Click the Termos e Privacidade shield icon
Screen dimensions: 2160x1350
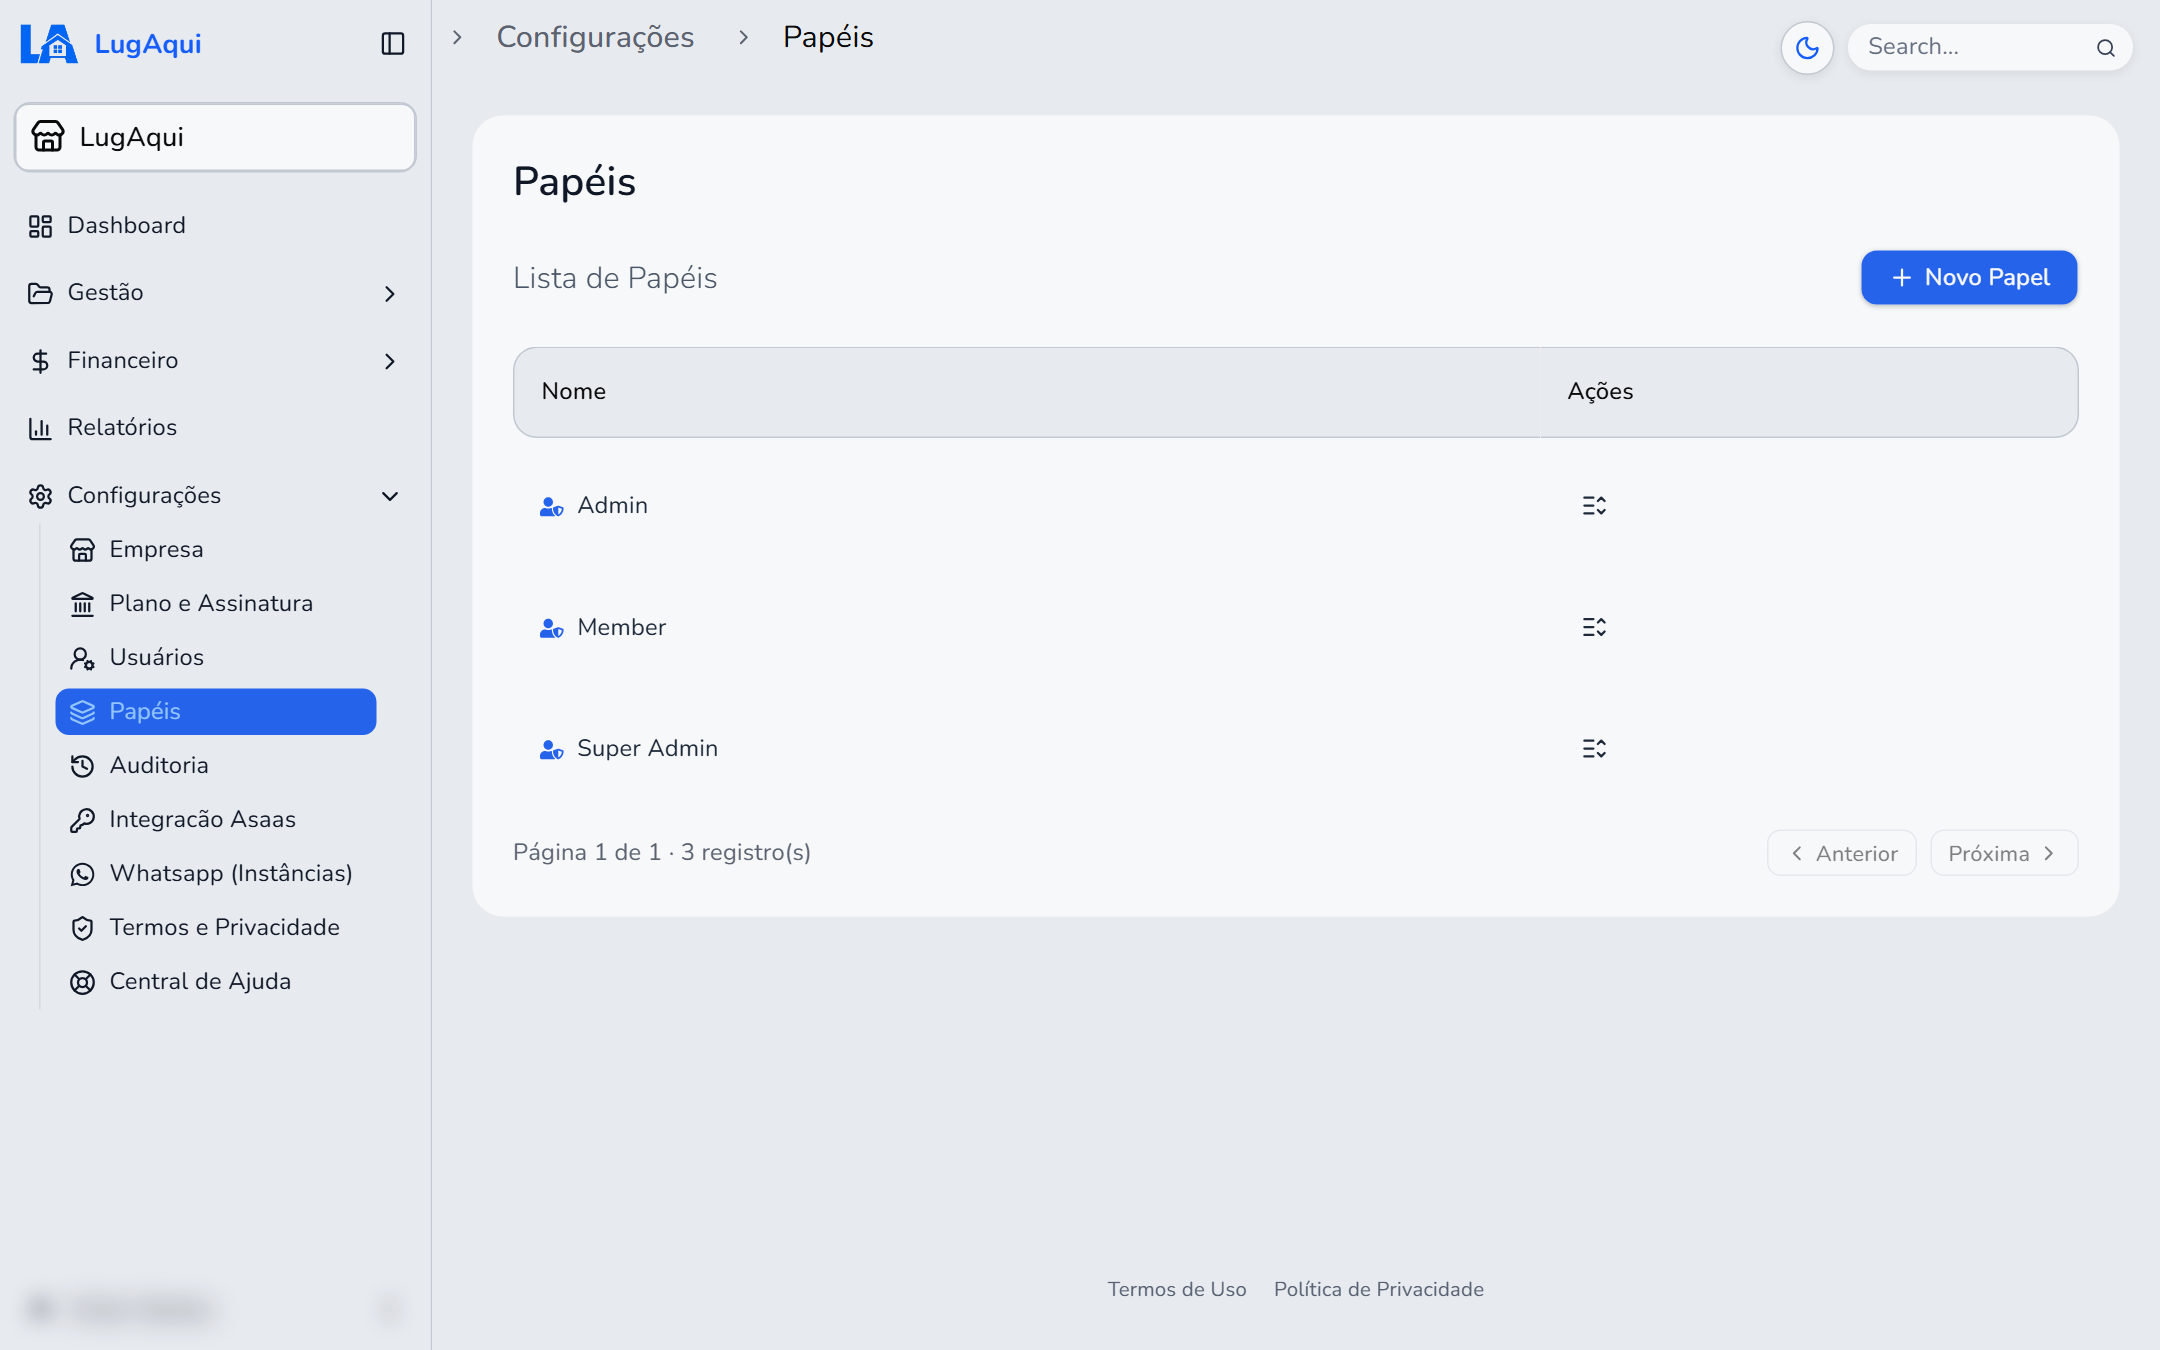click(x=82, y=928)
